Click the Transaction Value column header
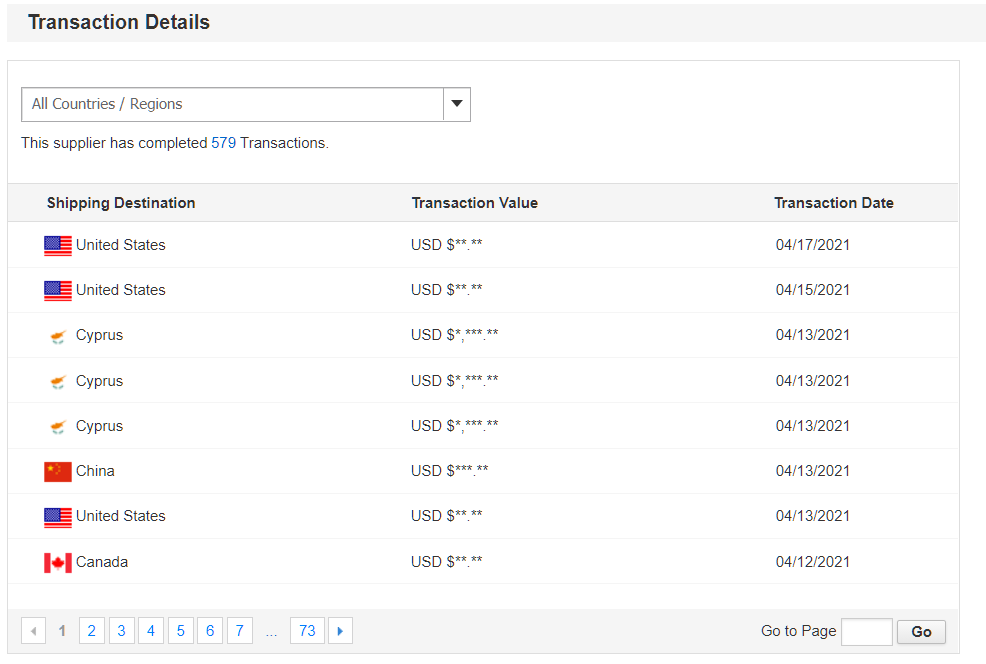 pyautogui.click(x=474, y=202)
